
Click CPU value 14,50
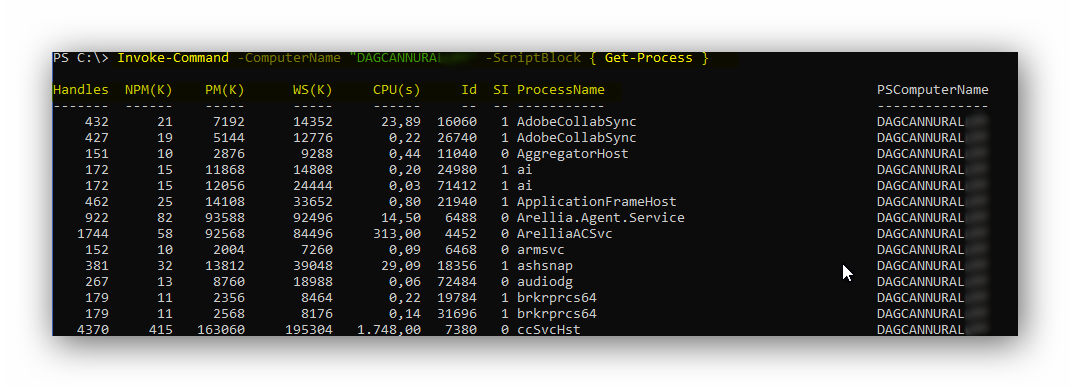pos(401,218)
